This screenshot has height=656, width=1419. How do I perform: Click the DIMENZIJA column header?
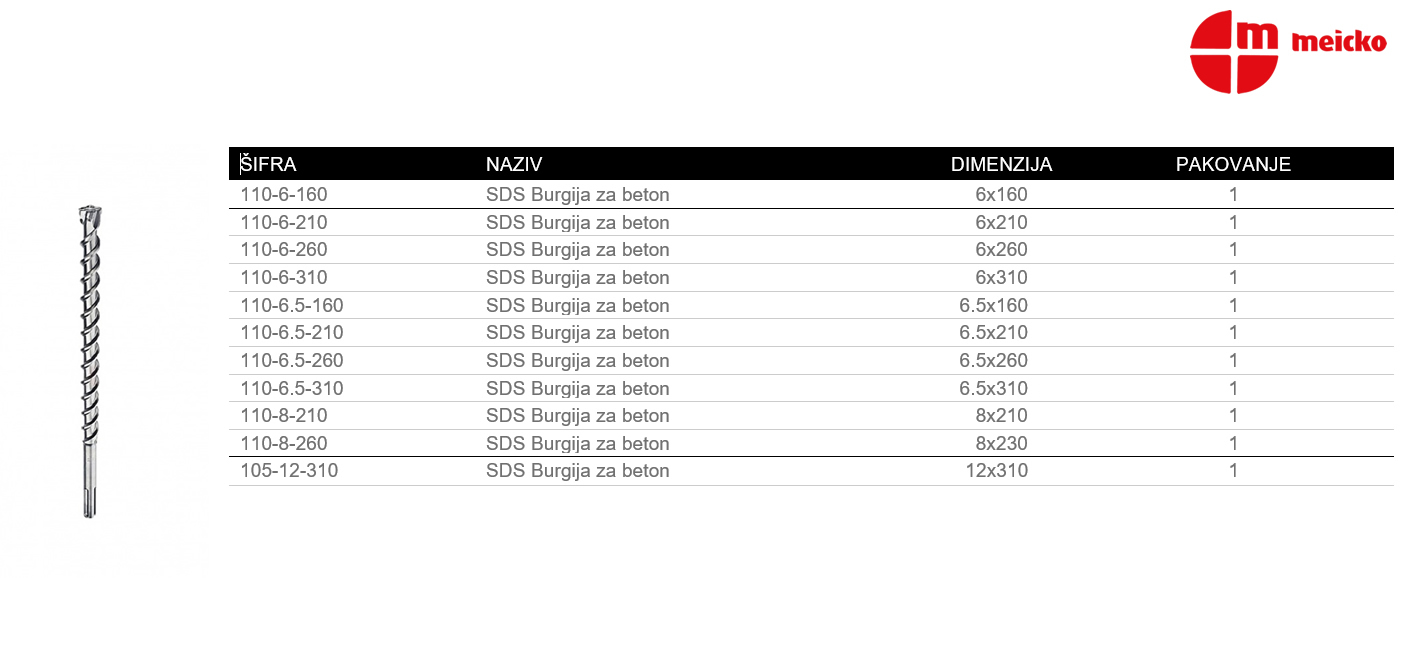click(1001, 165)
